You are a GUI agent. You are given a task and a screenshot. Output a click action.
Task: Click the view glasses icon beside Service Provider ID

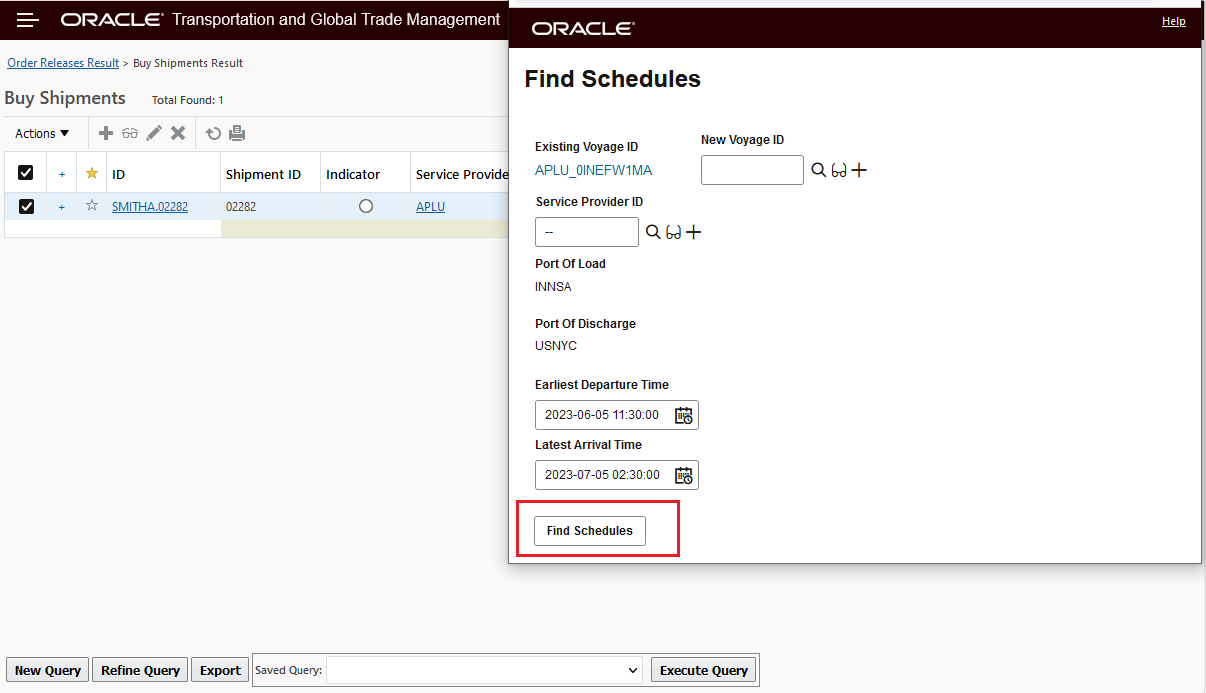pos(673,232)
